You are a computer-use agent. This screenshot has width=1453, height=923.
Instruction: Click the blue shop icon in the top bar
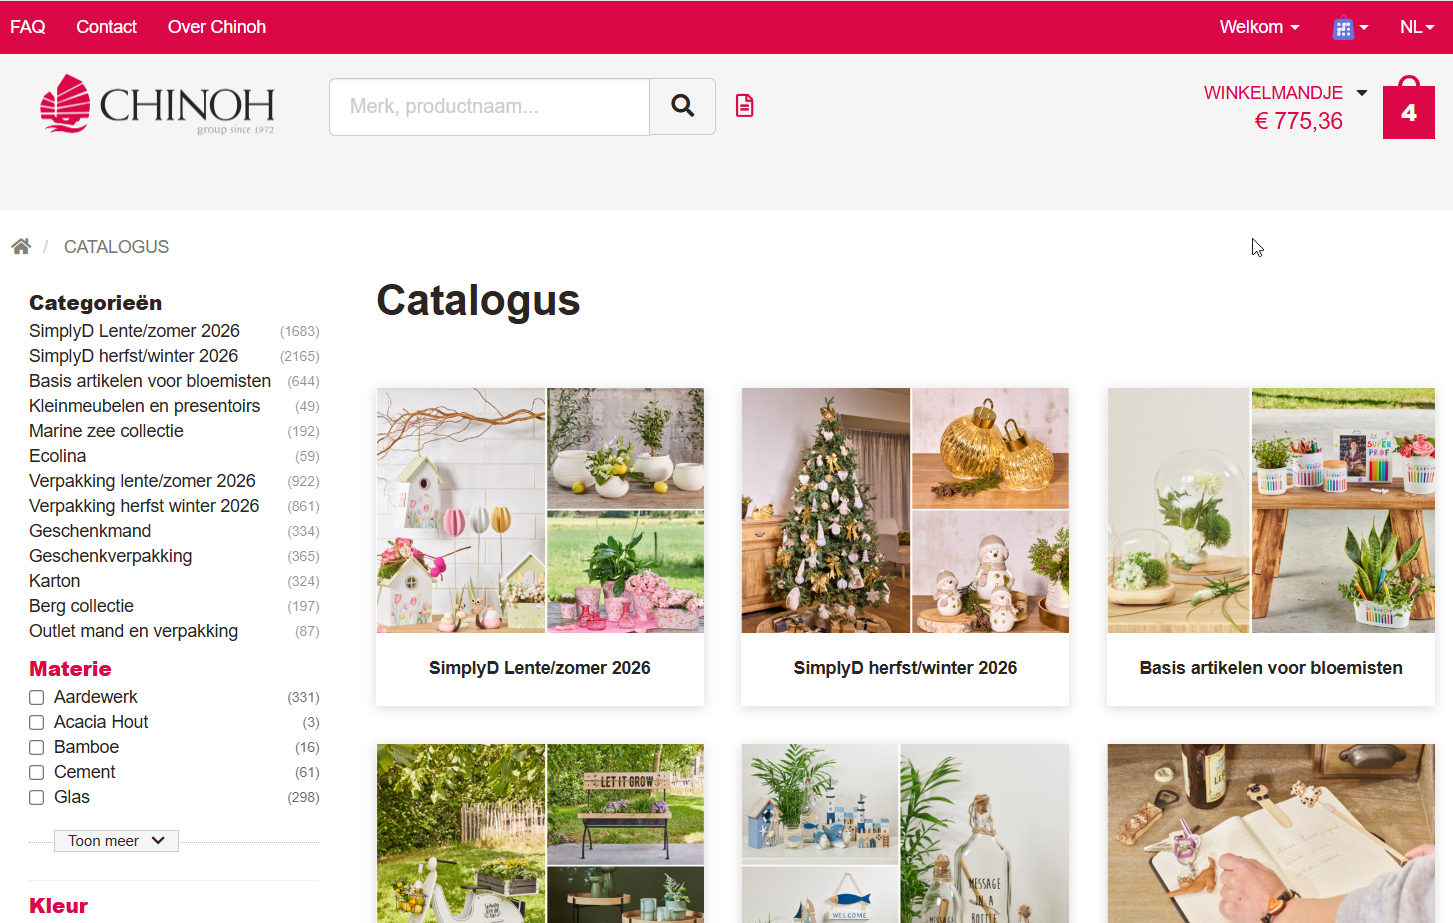[1345, 27]
